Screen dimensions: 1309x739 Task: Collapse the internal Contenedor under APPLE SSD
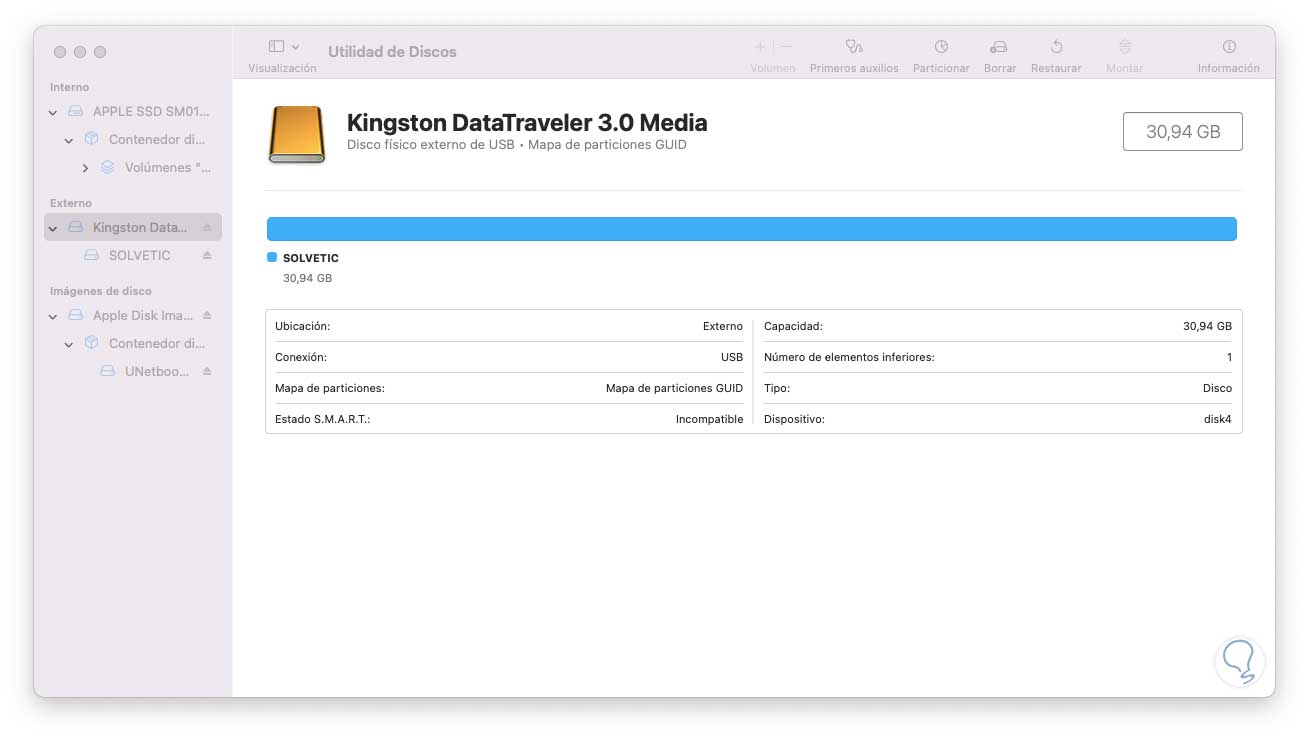pos(69,140)
